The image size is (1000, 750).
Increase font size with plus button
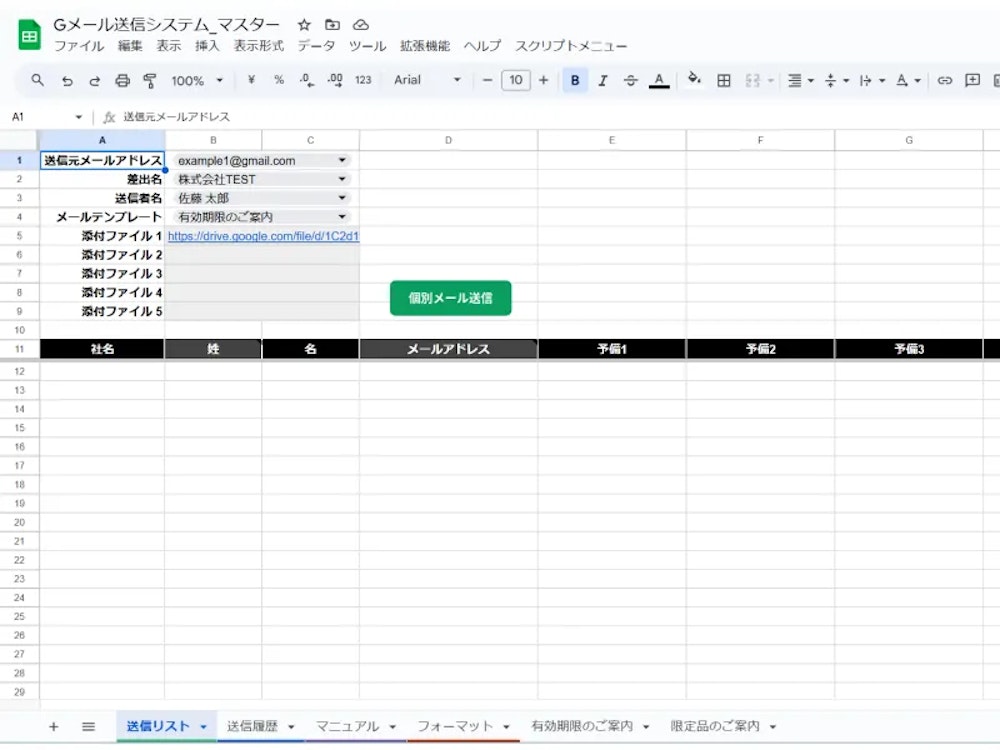[543, 80]
